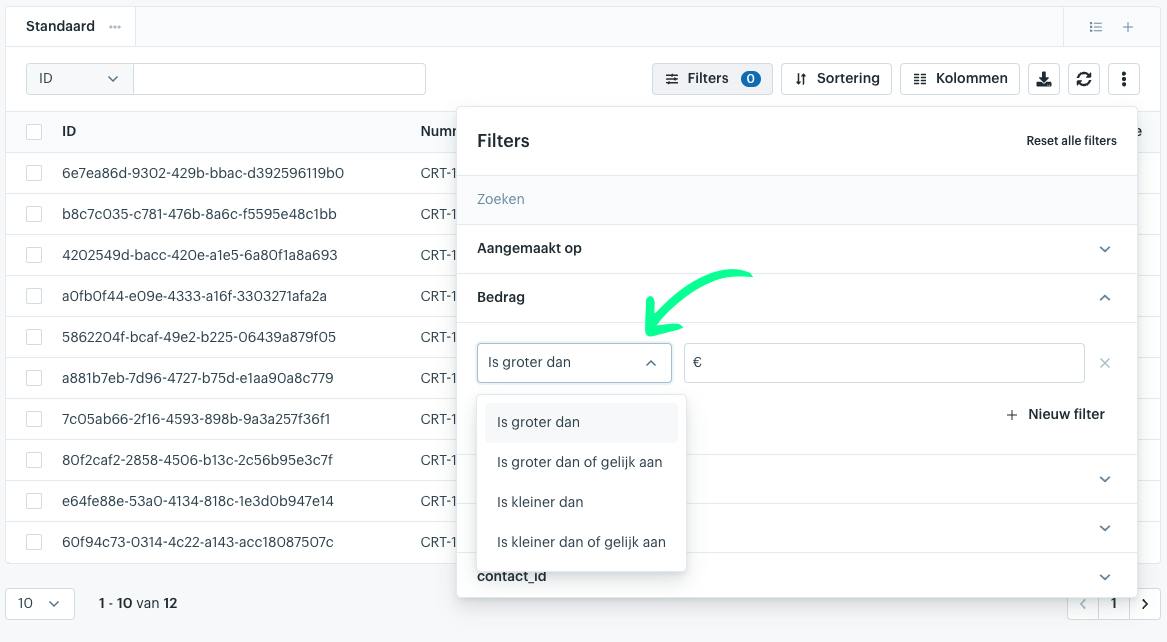Click ID text 7c05ab66-2f16-4593-898b-9a3a257f36f1

[196, 419]
